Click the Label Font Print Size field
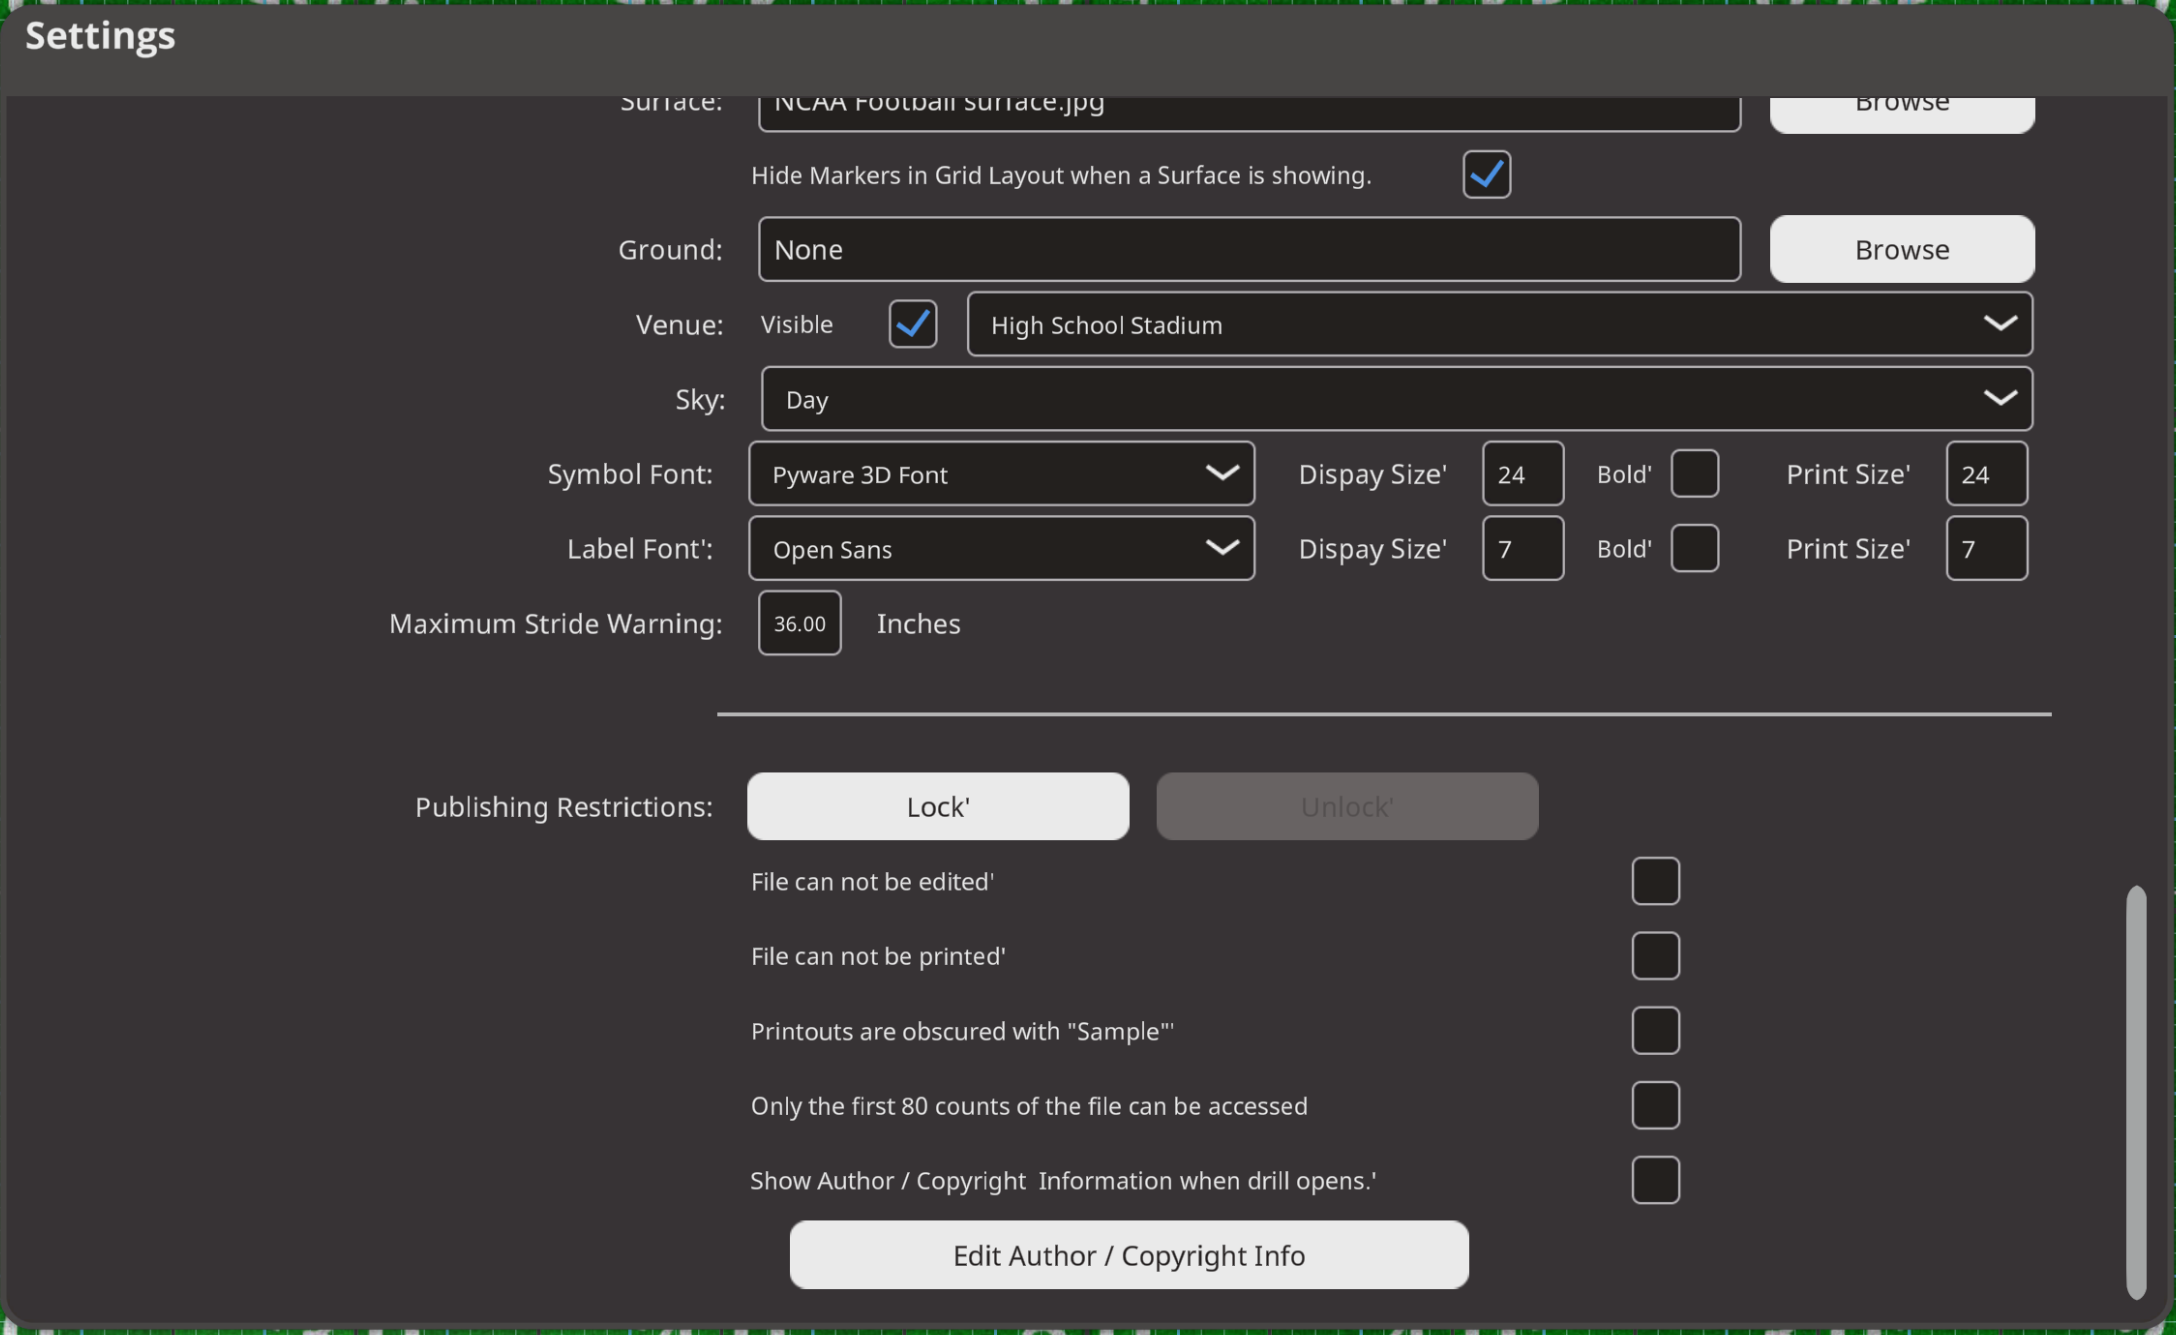The width and height of the screenshot is (2176, 1335). pyautogui.click(x=1986, y=549)
